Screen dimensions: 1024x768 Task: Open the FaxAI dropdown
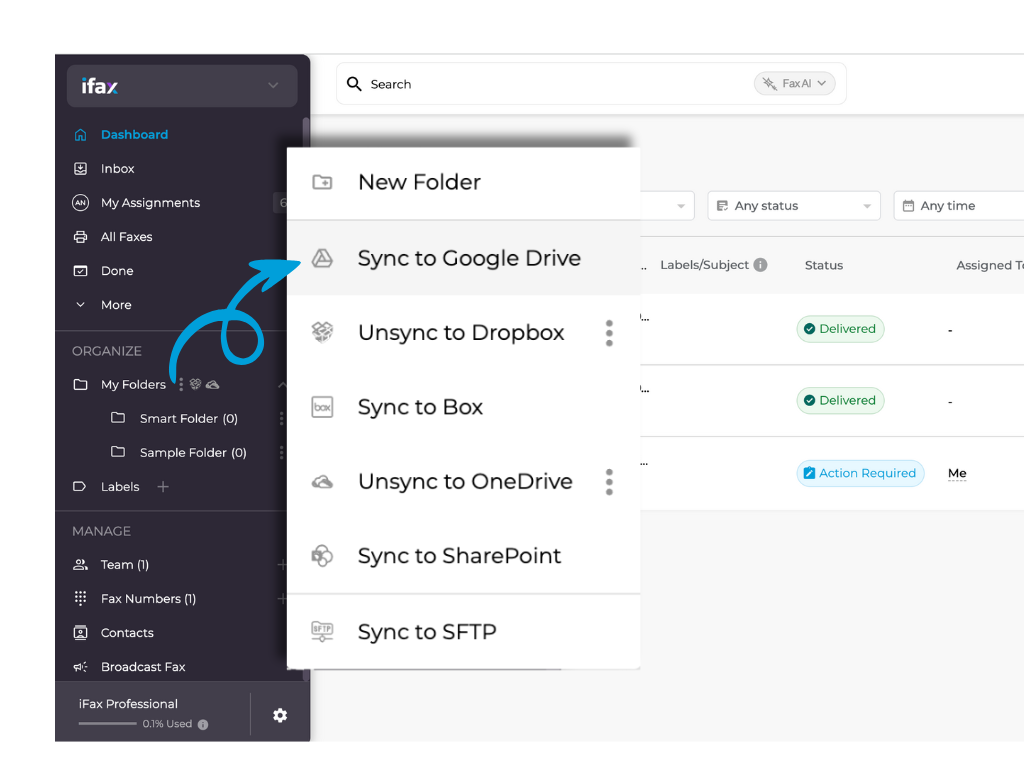click(795, 84)
